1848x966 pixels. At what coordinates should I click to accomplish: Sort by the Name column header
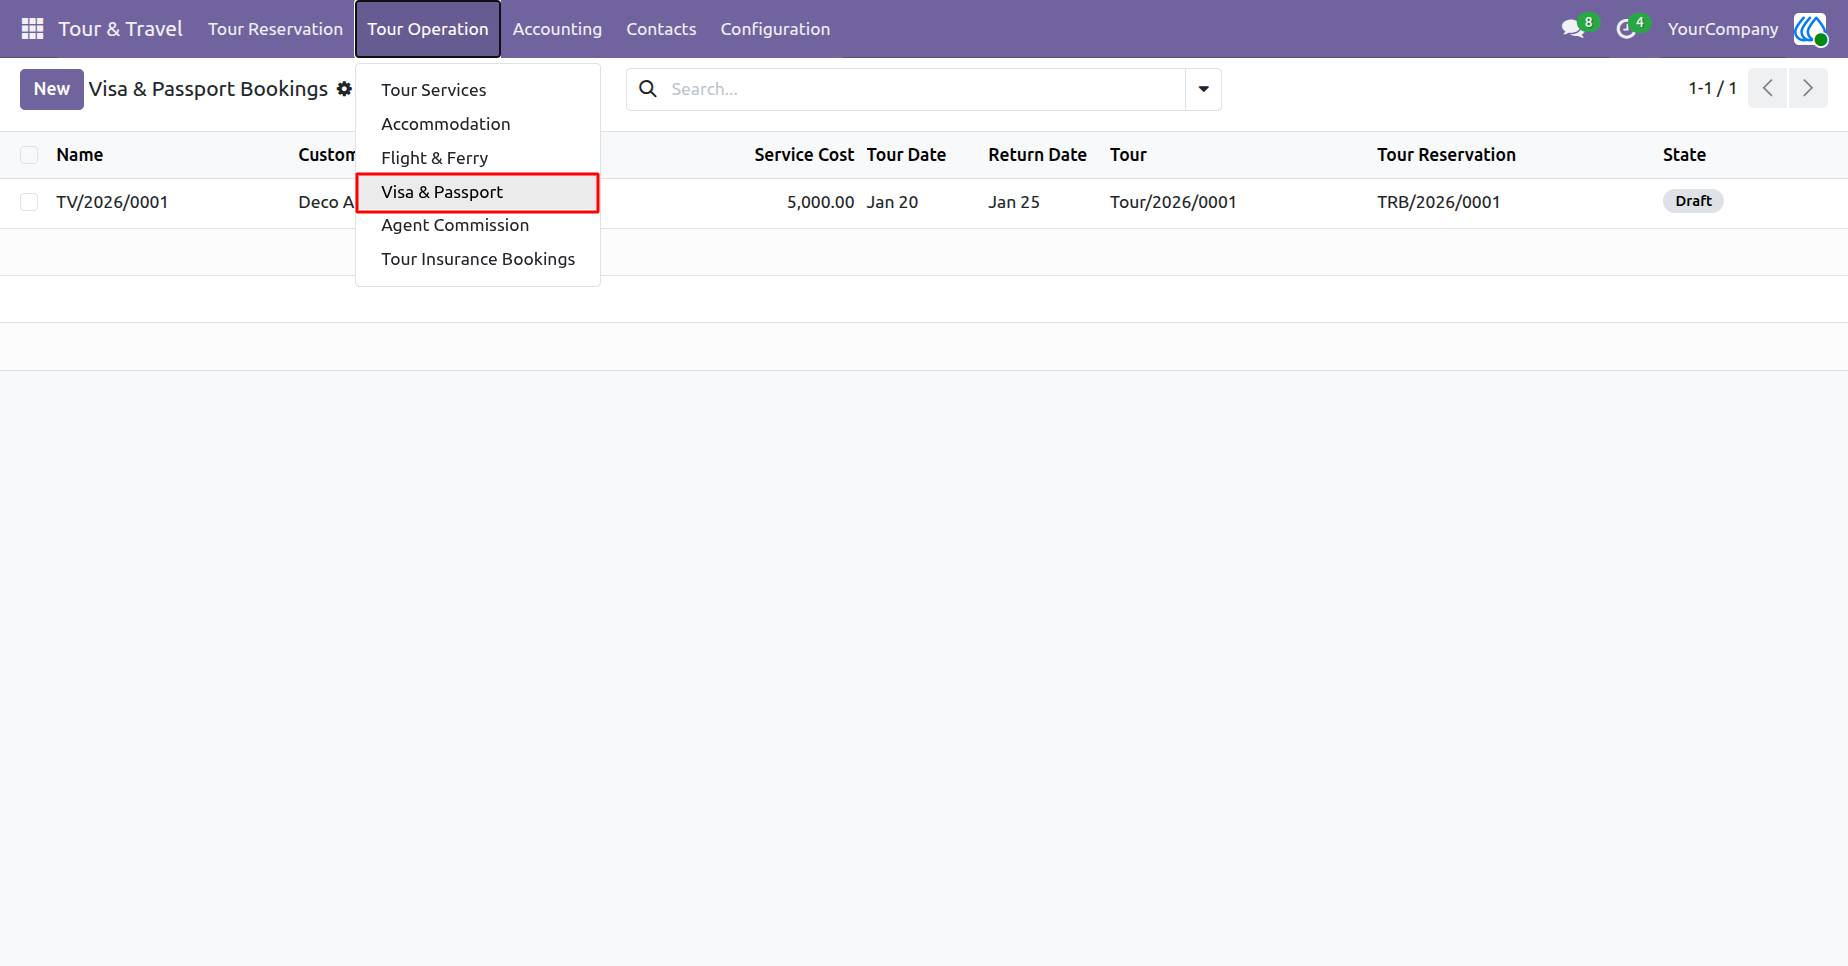pyautogui.click(x=80, y=155)
